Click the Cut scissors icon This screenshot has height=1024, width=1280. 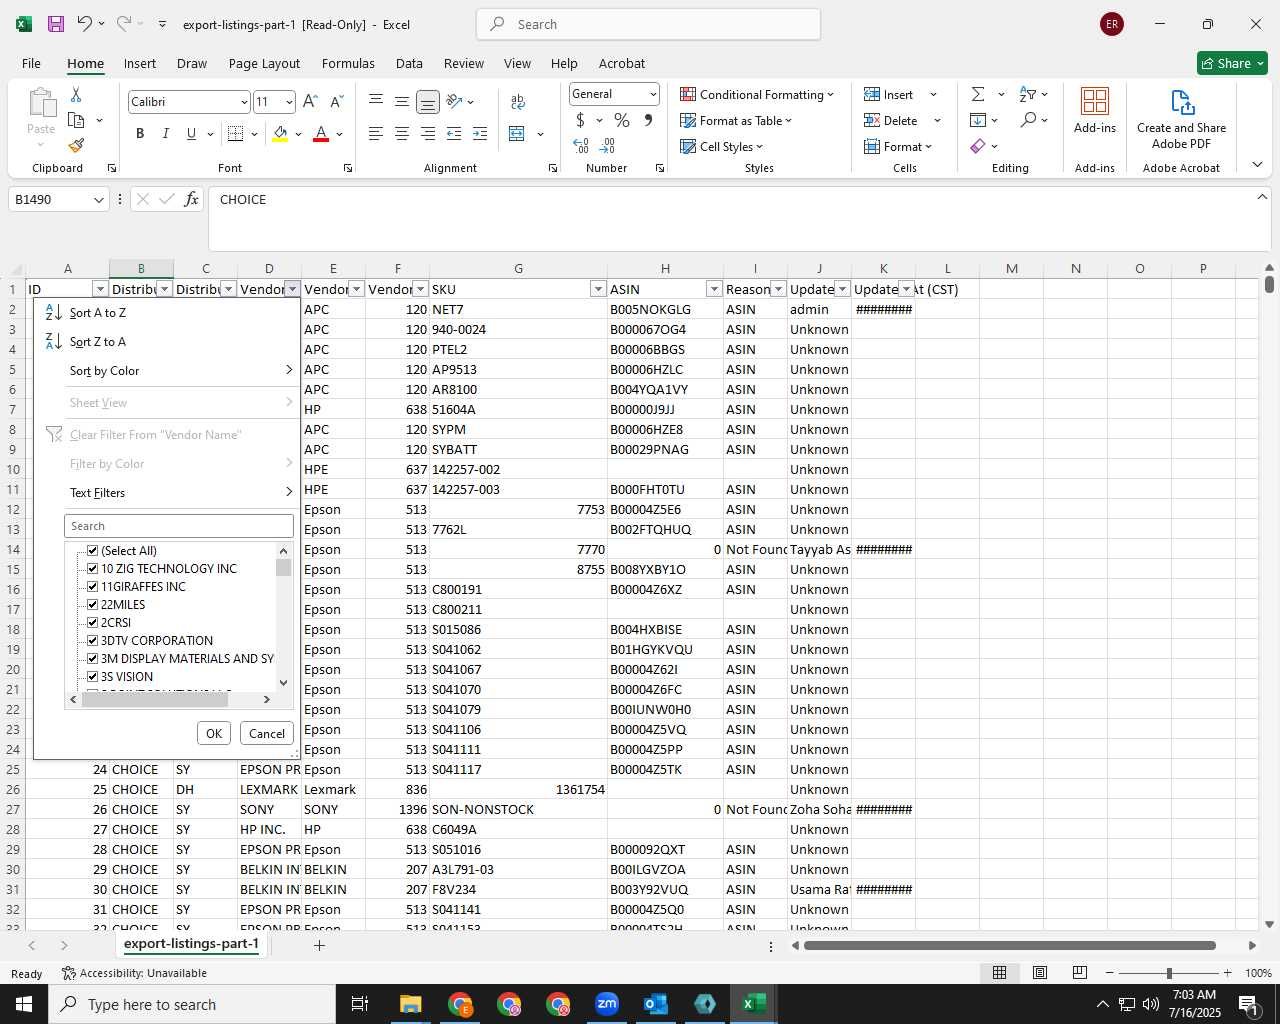(76, 94)
